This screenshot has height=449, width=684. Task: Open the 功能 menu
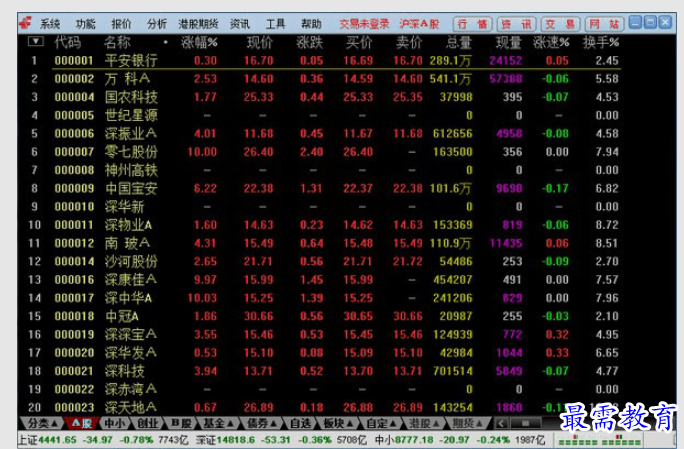(86, 24)
